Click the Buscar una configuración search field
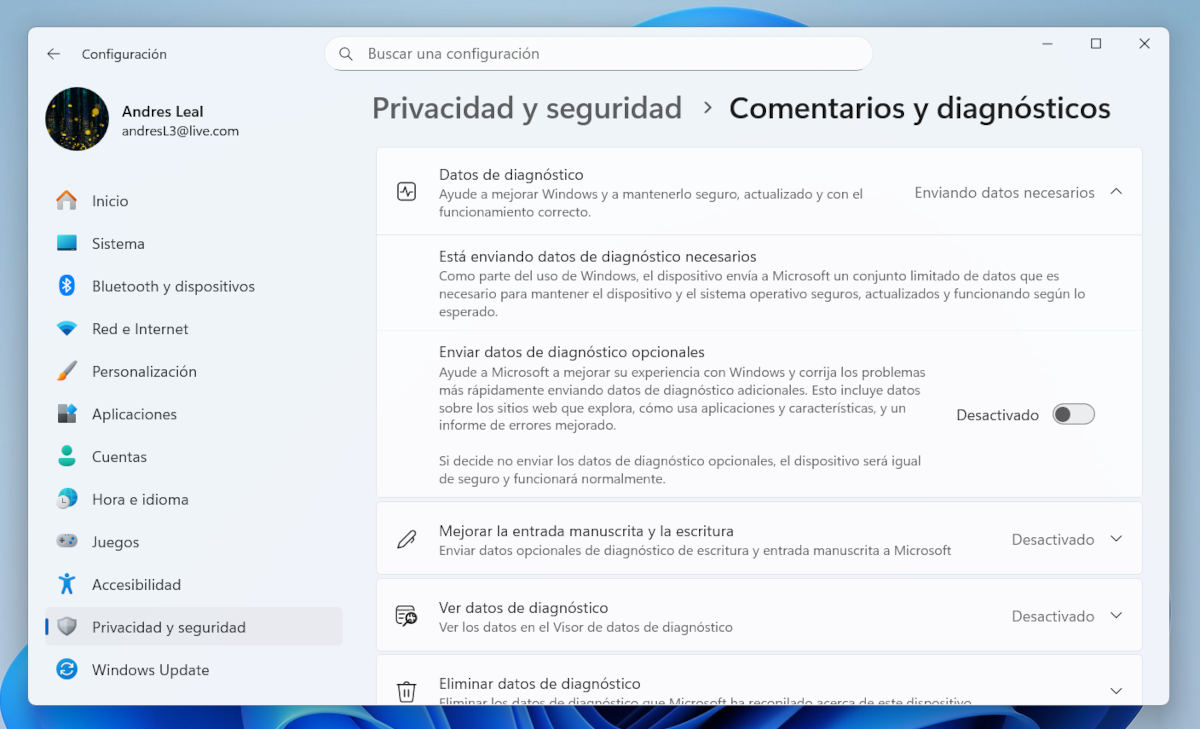 [598, 54]
